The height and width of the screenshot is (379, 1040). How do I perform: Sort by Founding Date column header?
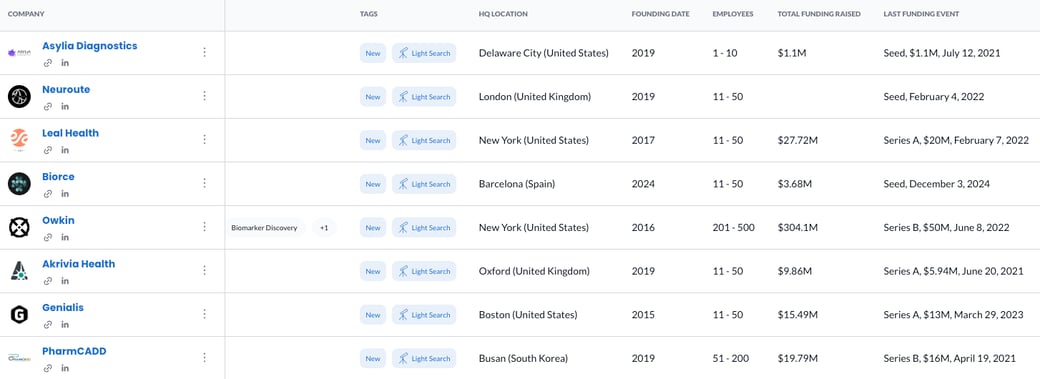[661, 14]
